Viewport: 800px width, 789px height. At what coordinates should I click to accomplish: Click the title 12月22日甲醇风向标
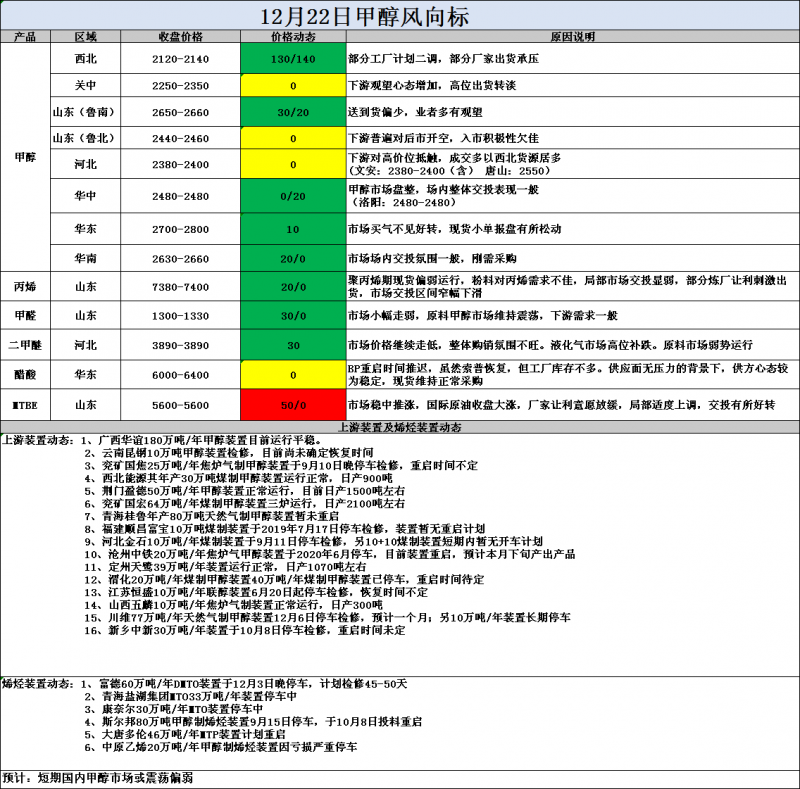[x=364, y=16]
